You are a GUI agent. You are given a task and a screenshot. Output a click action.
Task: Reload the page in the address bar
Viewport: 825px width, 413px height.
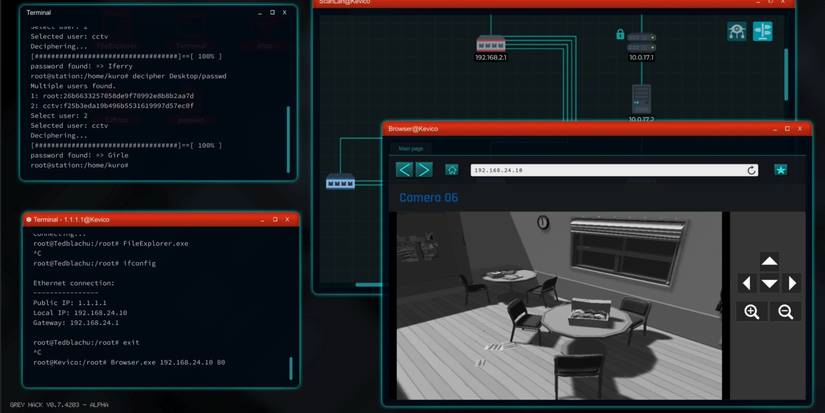point(751,170)
